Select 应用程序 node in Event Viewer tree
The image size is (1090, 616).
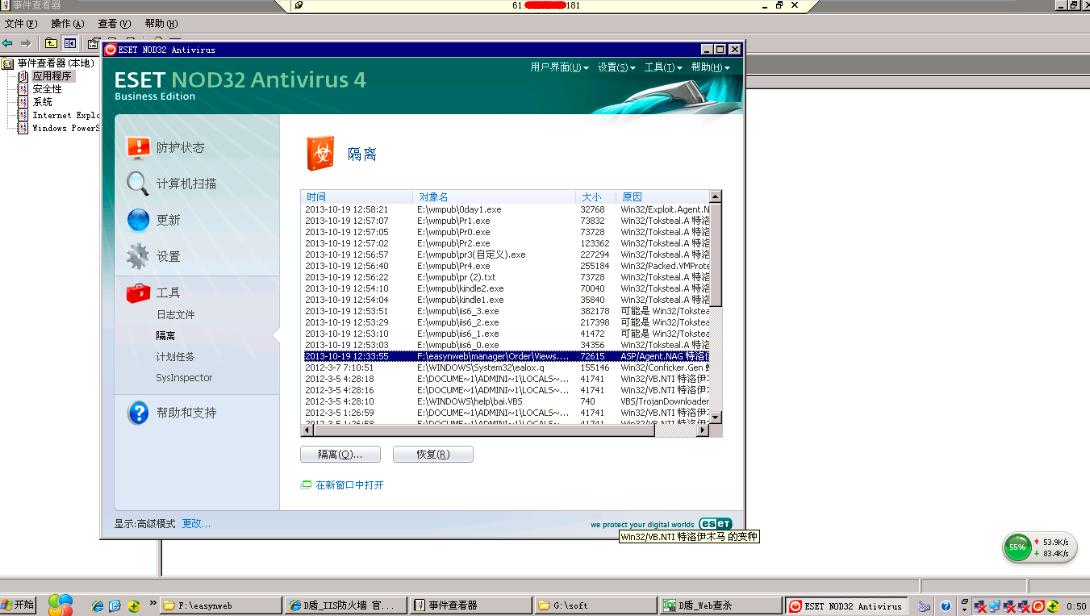point(52,76)
